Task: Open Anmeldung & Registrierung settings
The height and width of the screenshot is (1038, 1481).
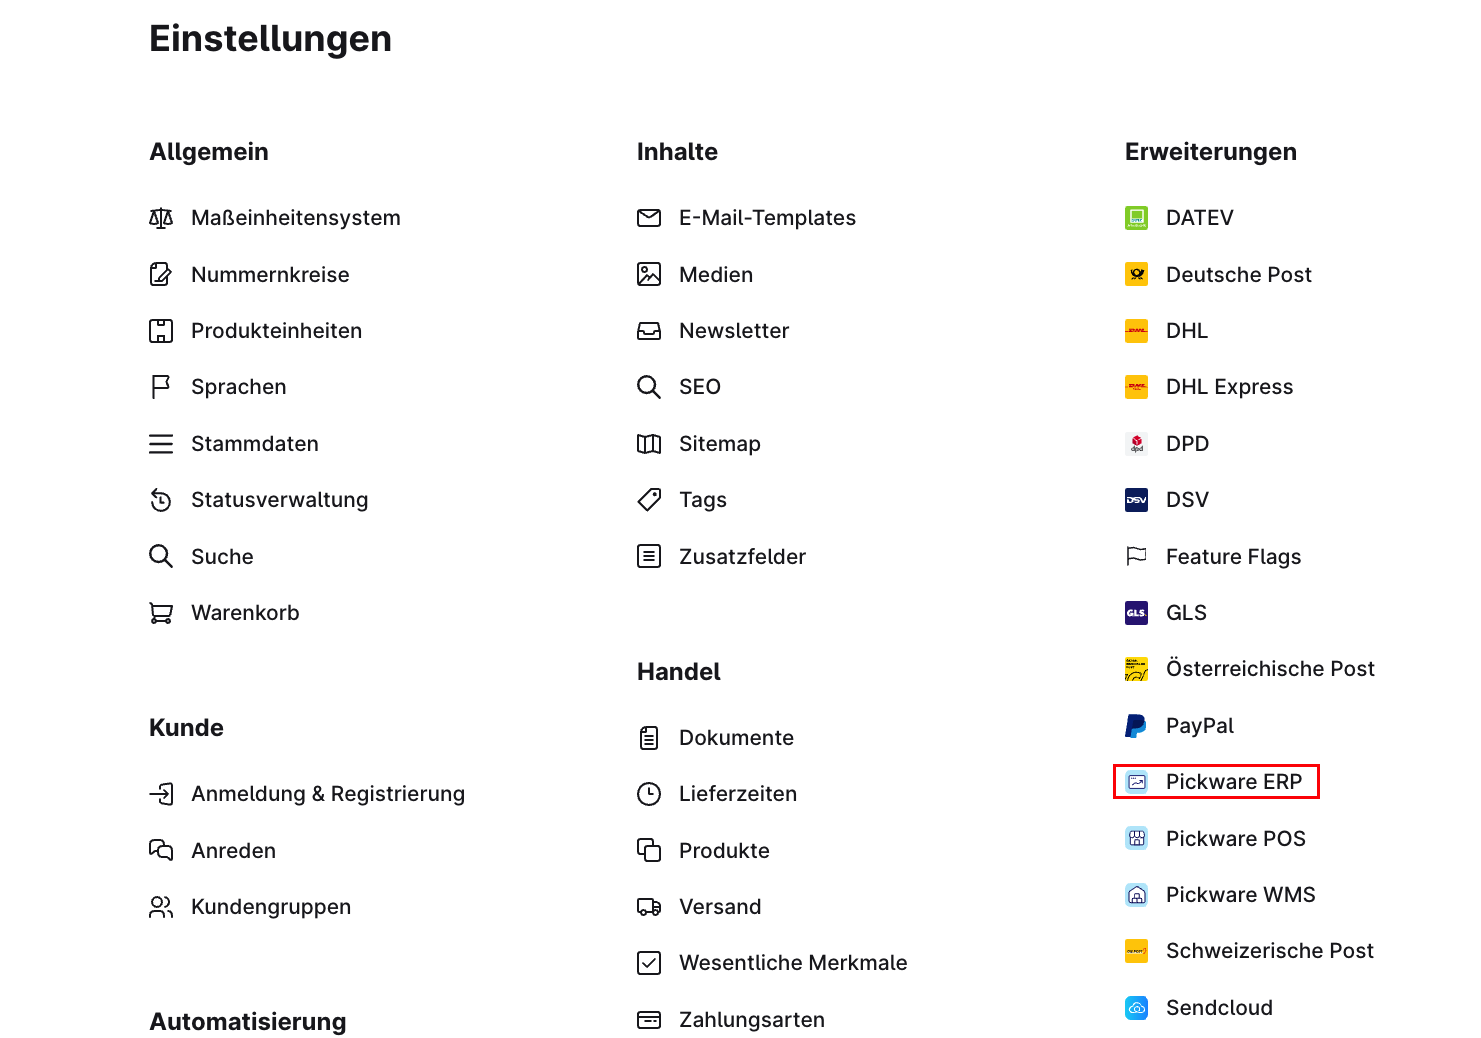Action: [x=327, y=794]
